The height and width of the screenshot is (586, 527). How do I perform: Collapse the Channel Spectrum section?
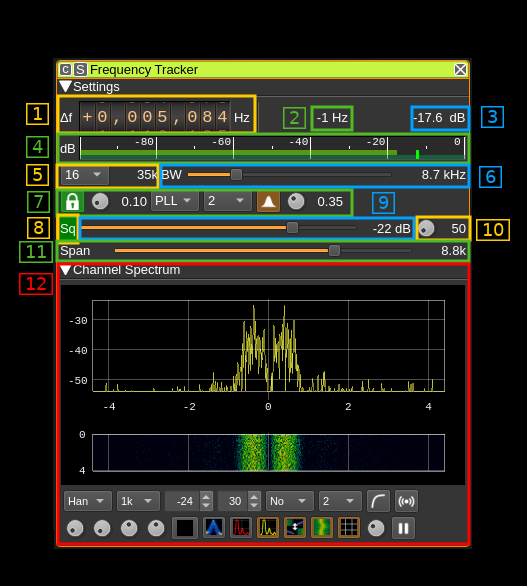pyautogui.click(x=65, y=270)
